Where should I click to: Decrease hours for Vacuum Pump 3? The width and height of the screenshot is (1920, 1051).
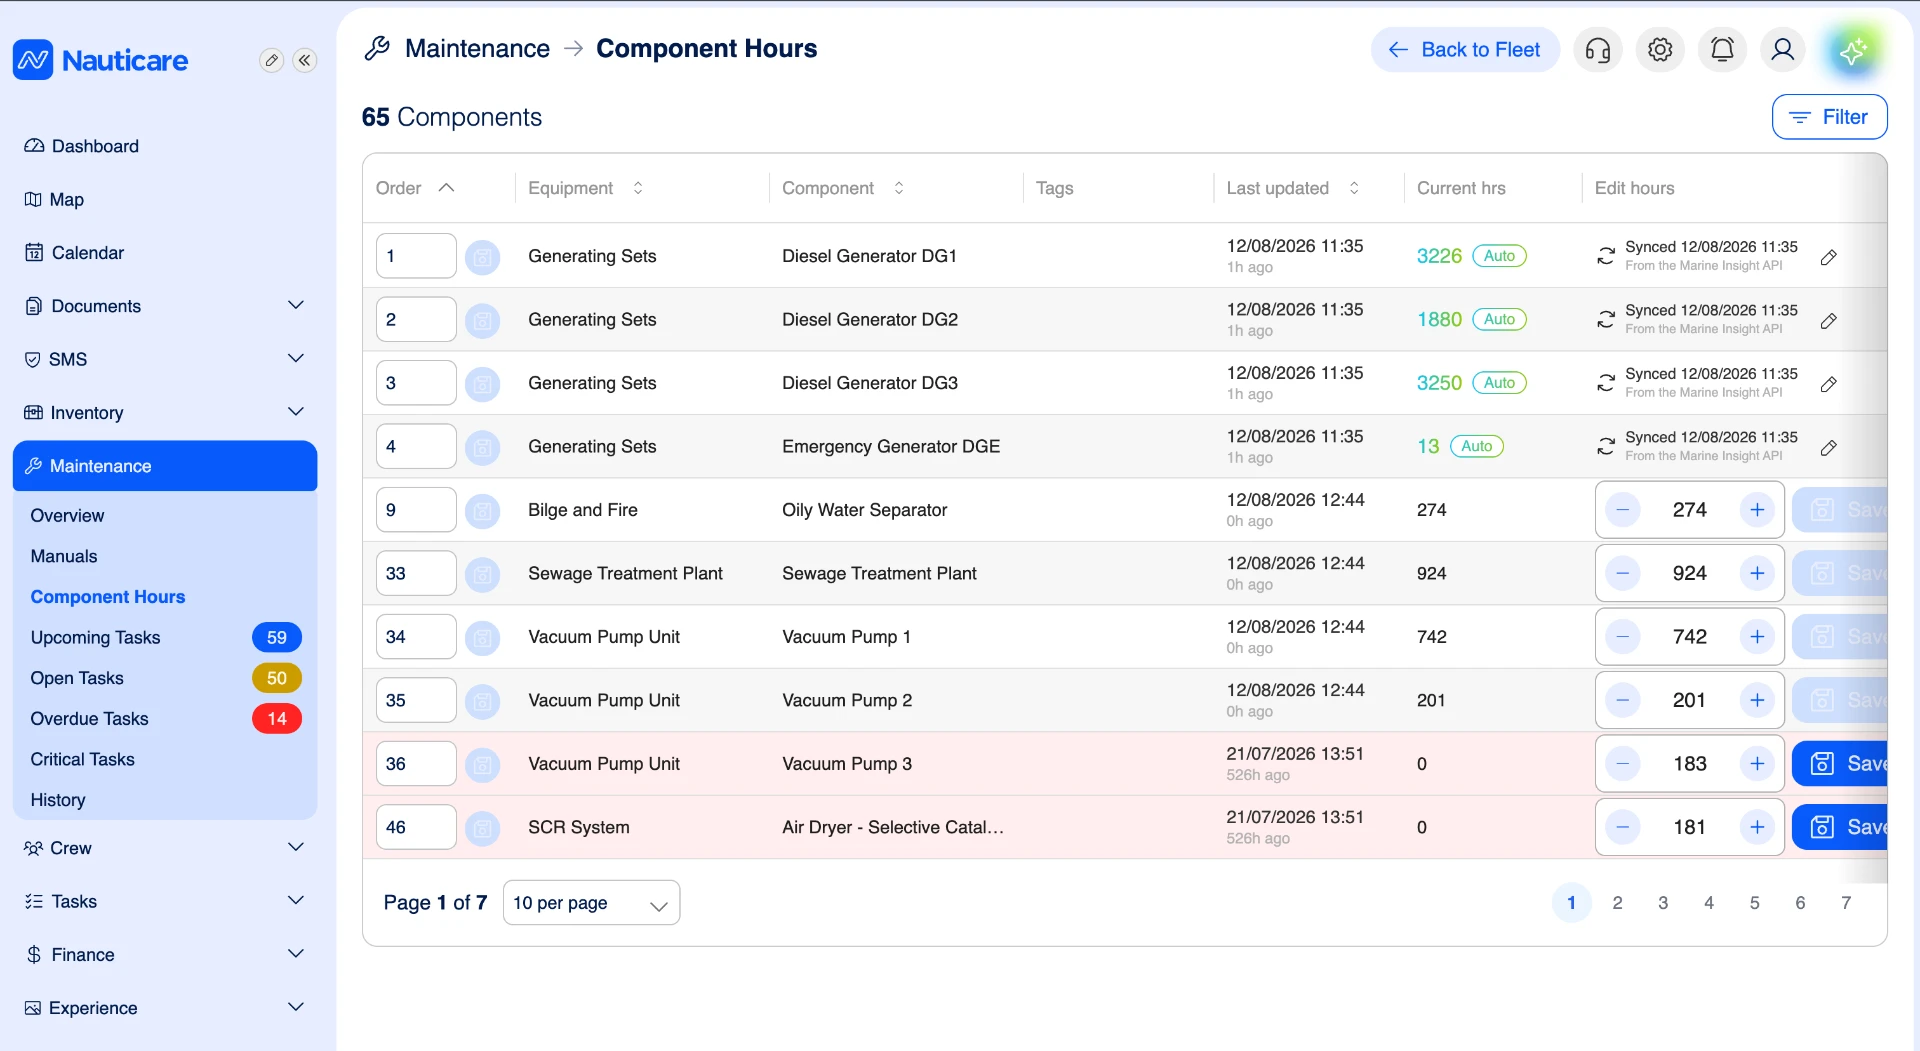1622,764
